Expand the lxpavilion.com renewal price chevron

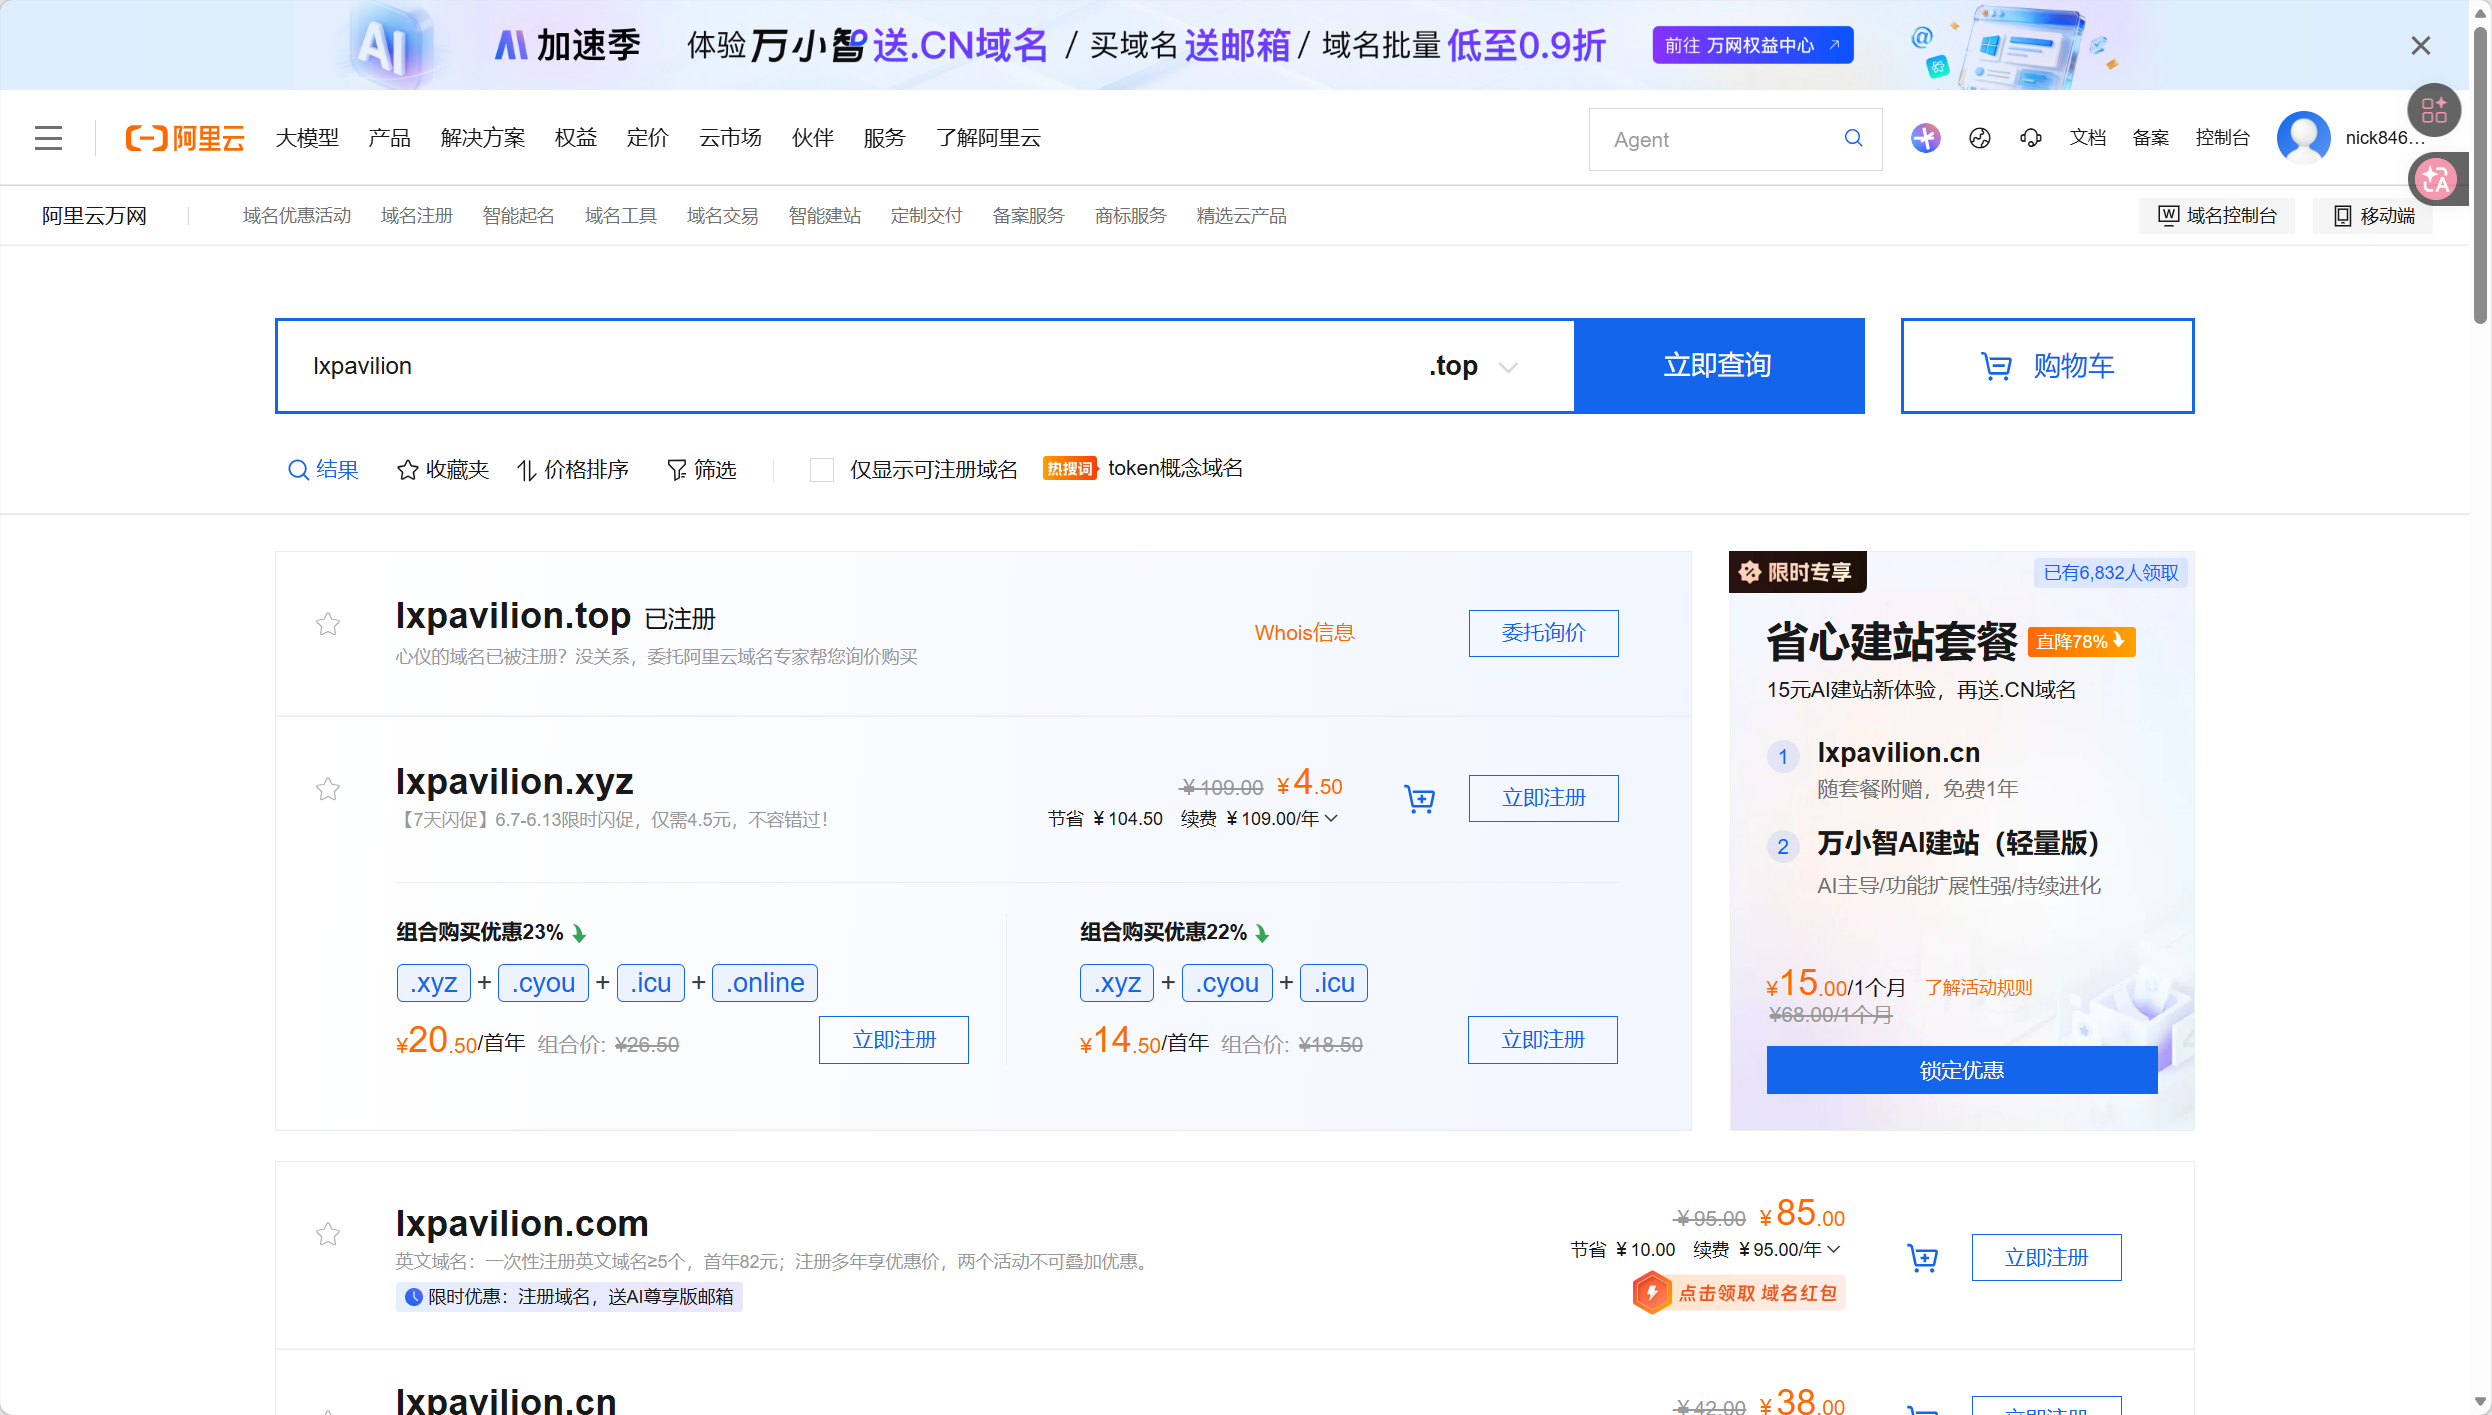click(1834, 1249)
